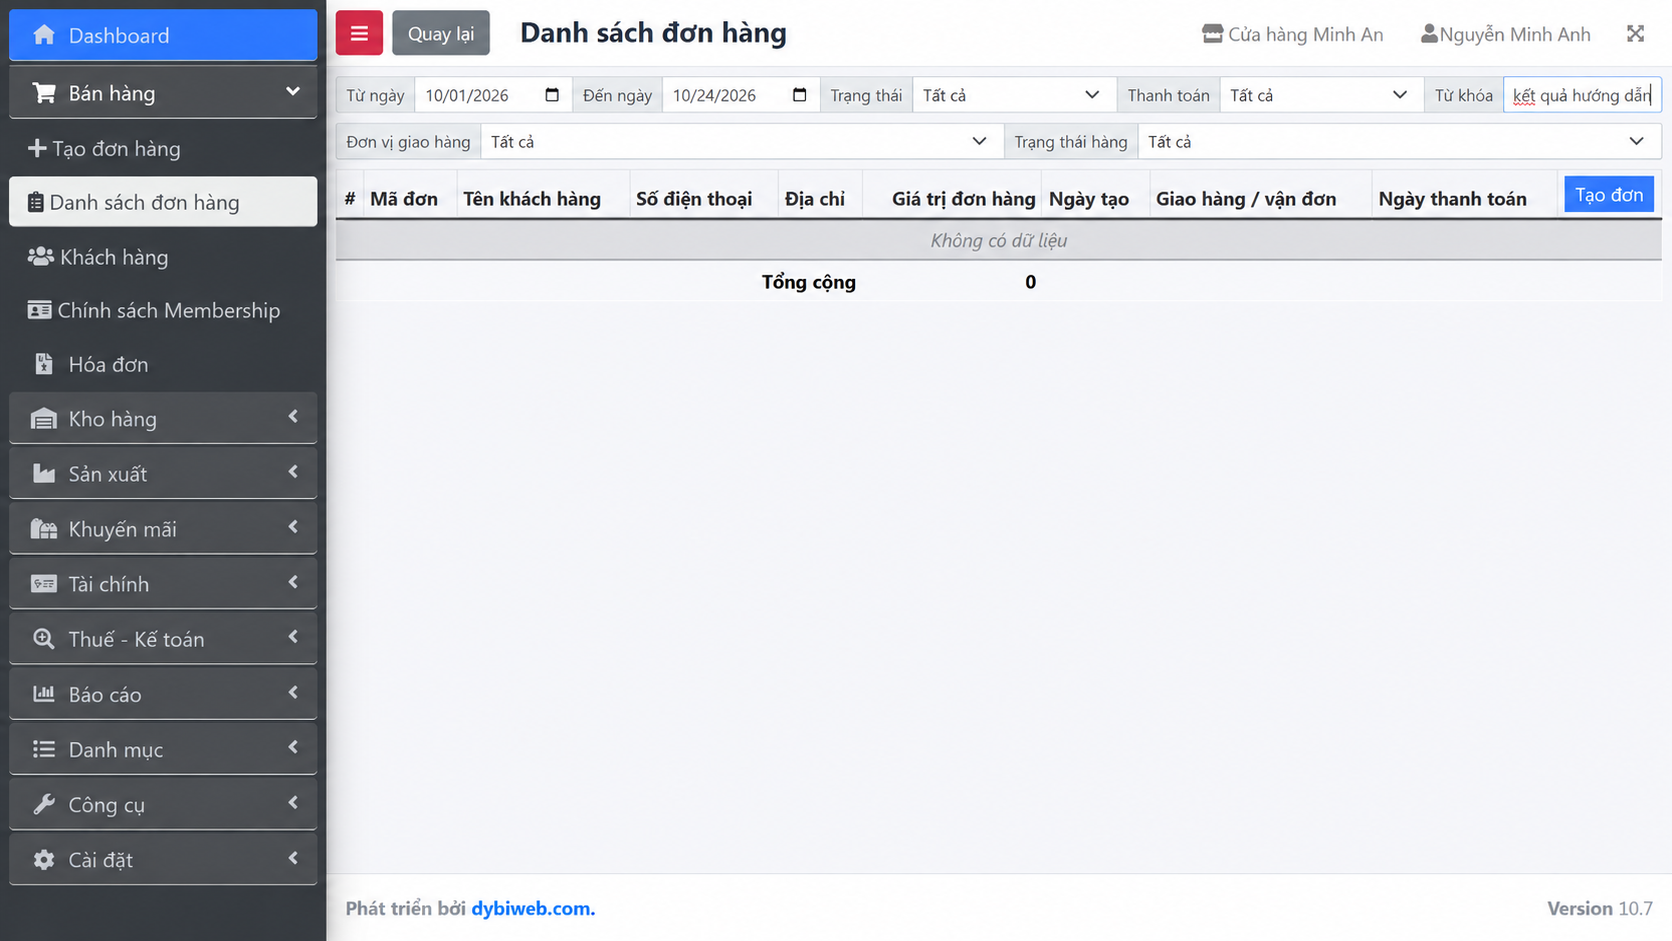Image resolution: width=1672 pixels, height=941 pixels.
Task: Open calendar picker for Đến ngày
Action: point(799,95)
